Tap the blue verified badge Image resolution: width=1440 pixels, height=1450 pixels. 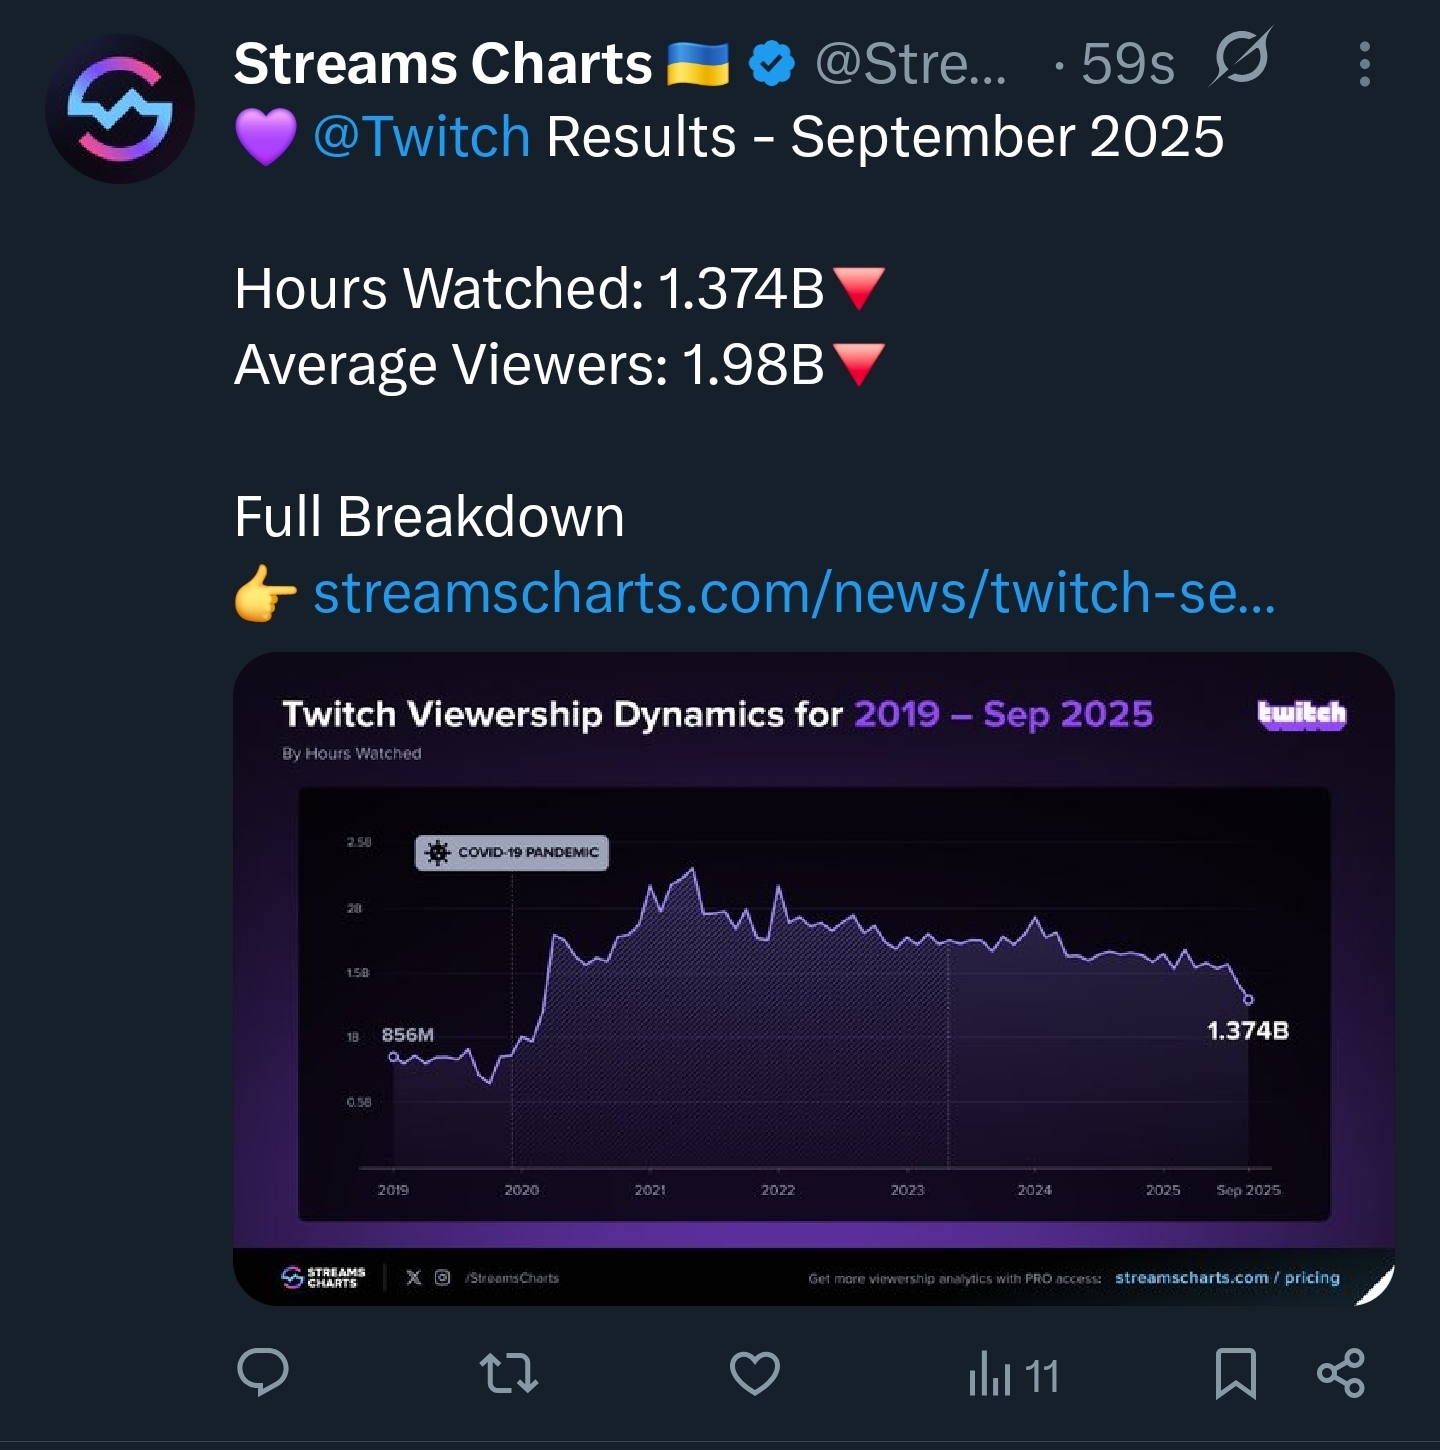tap(771, 64)
